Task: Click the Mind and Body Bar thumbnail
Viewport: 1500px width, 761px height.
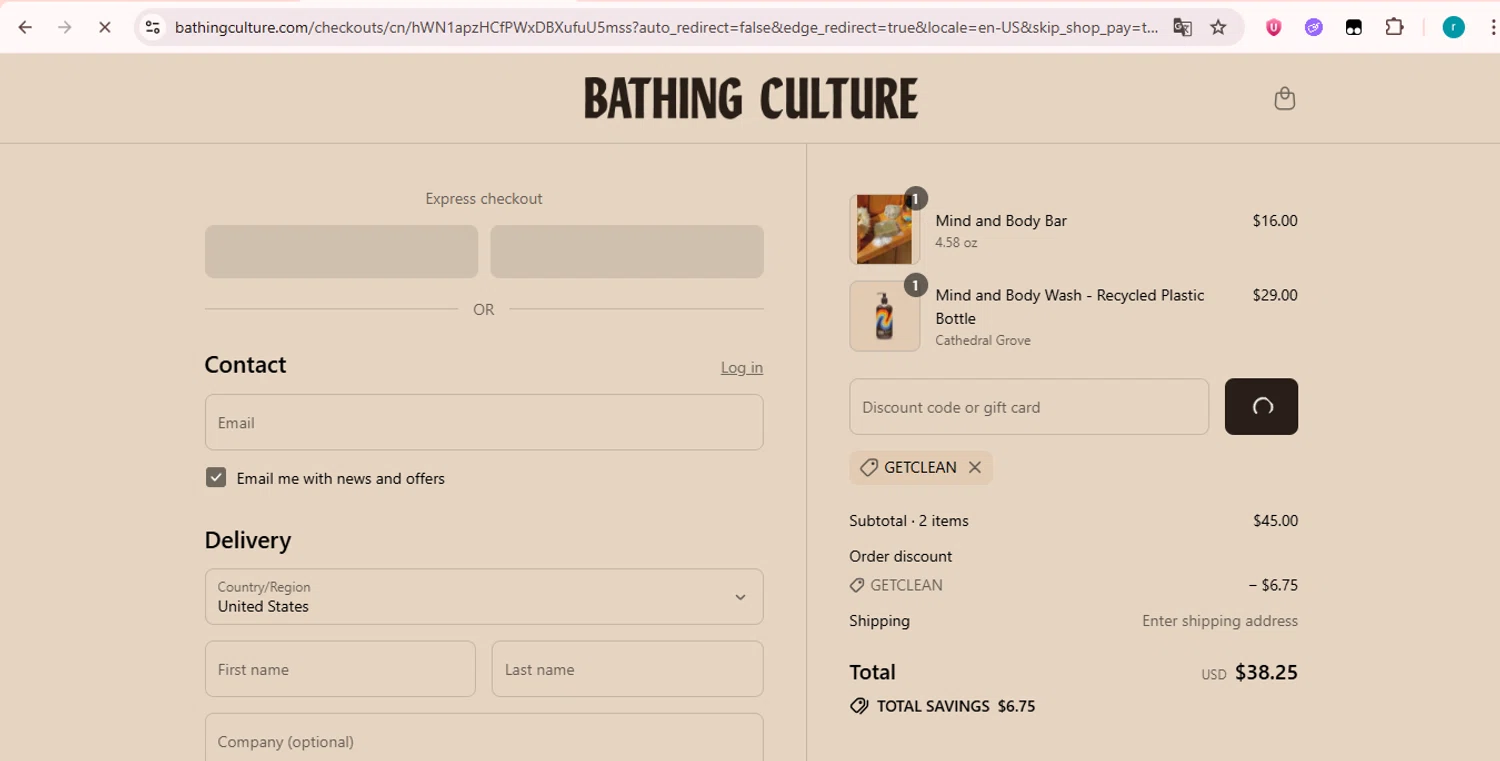Action: pyautogui.click(x=884, y=229)
